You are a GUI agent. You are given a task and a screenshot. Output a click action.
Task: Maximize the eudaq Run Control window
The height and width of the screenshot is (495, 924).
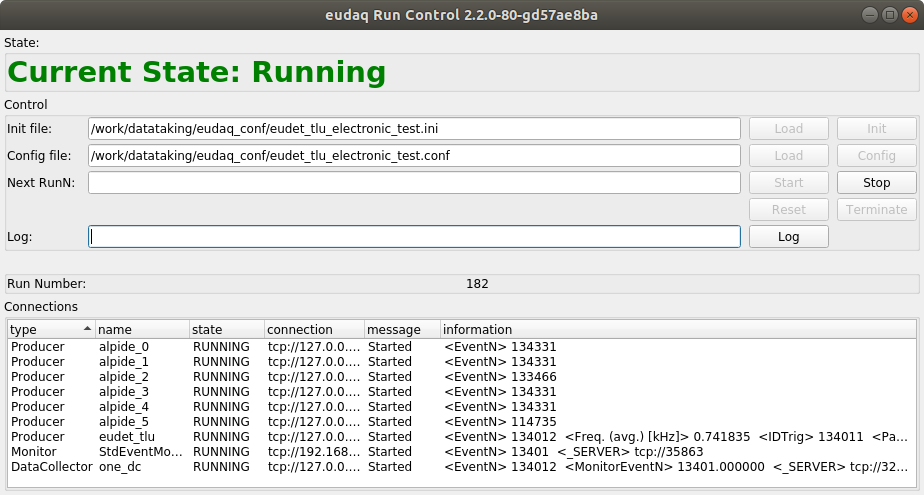coord(889,15)
